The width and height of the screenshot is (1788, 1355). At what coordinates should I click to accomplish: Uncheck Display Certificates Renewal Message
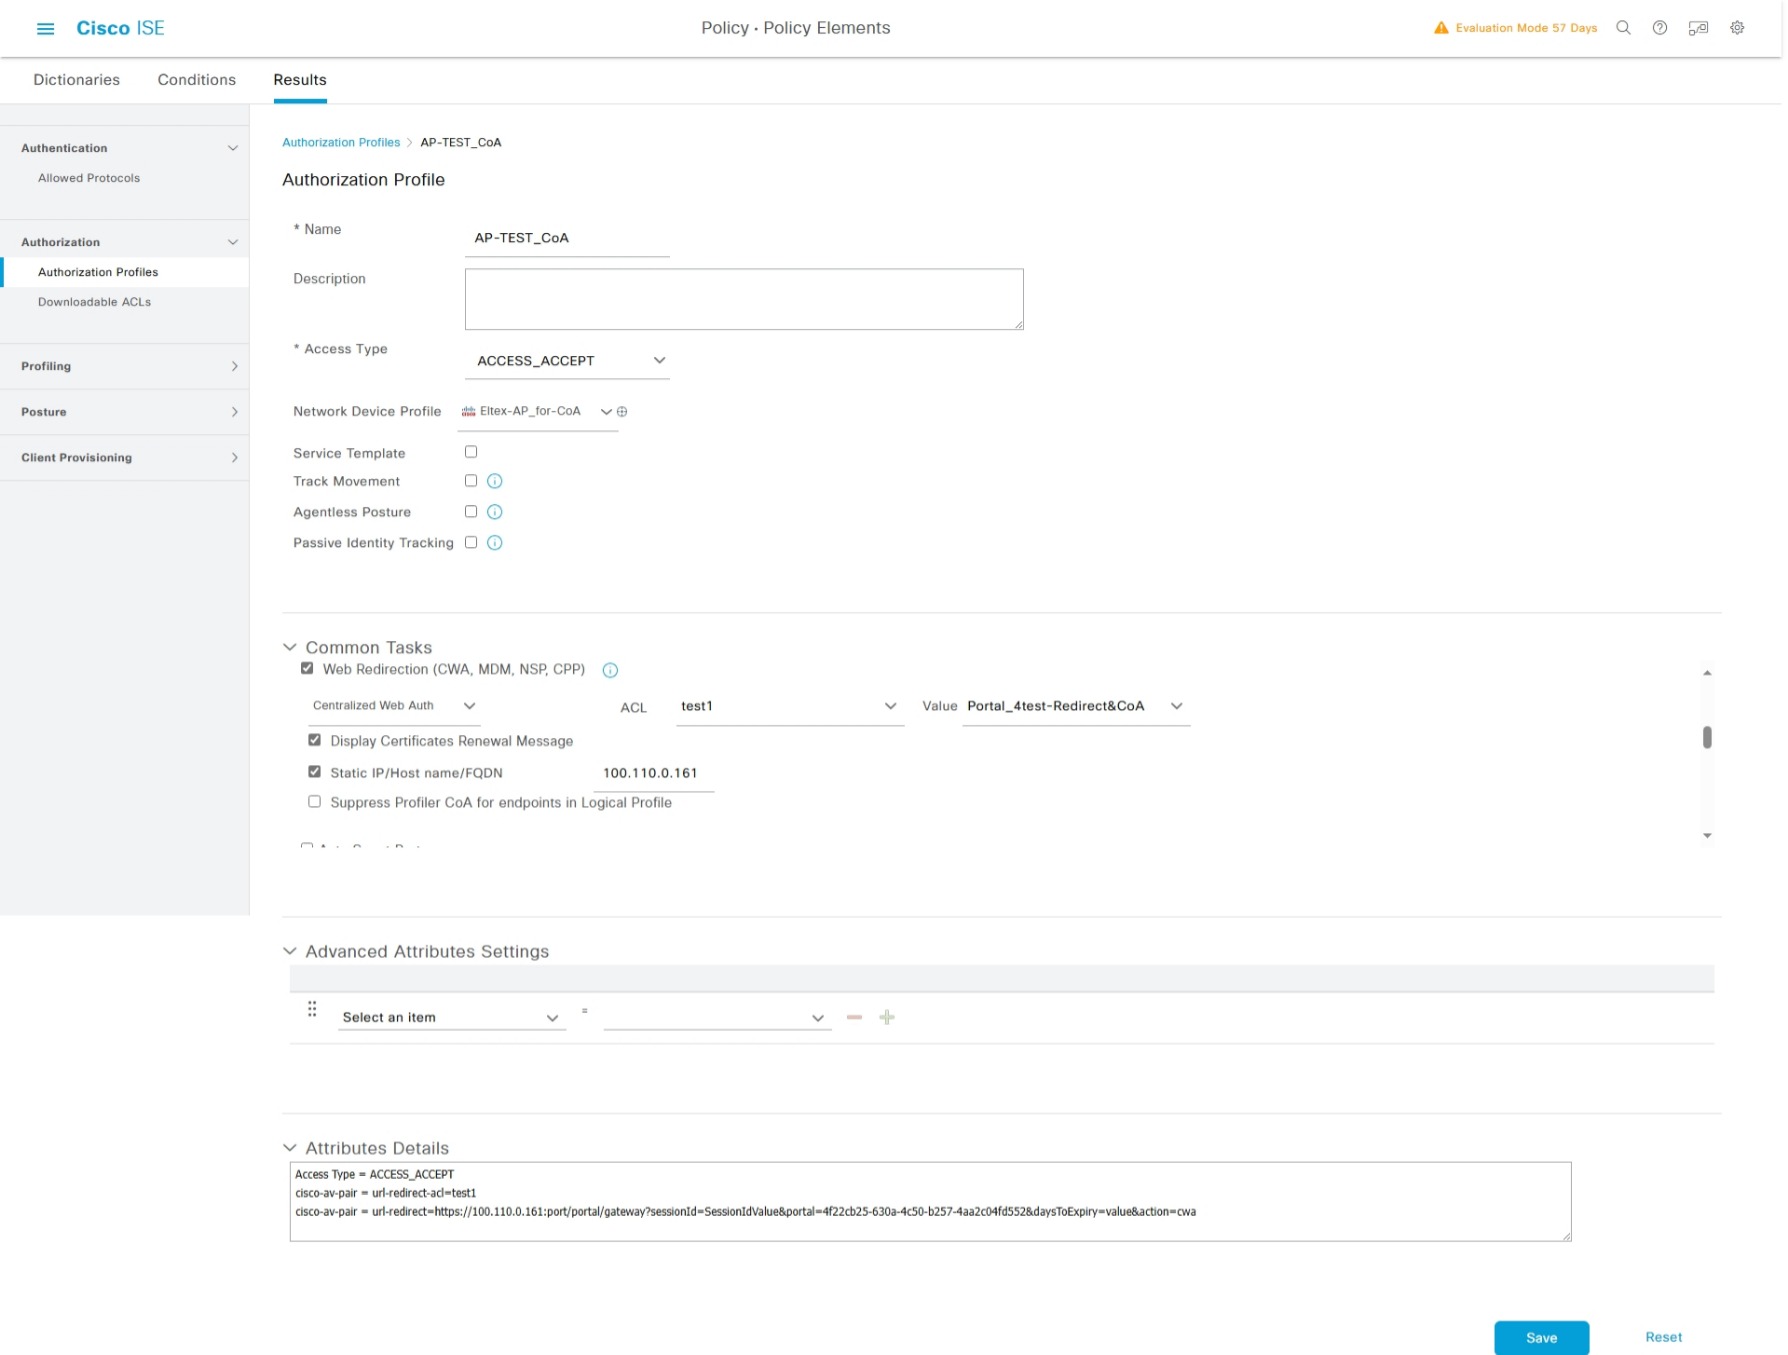pyautogui.click(x=315, y=740)
